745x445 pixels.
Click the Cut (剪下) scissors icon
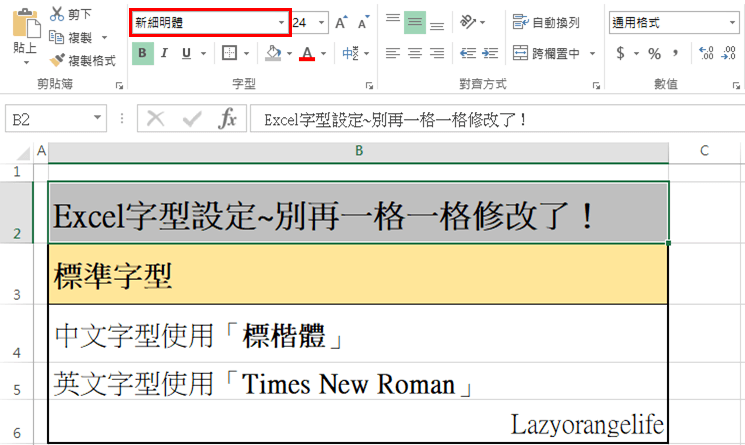56,15
